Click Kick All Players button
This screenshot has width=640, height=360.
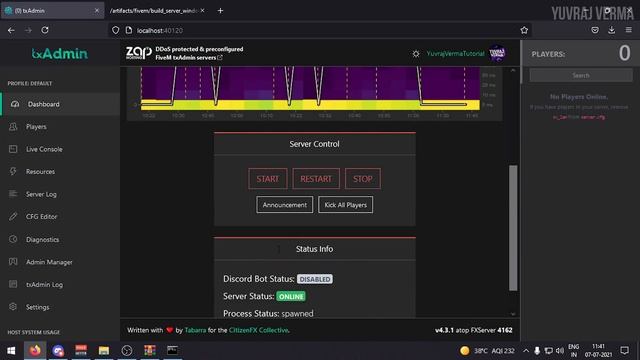(345, 205)
